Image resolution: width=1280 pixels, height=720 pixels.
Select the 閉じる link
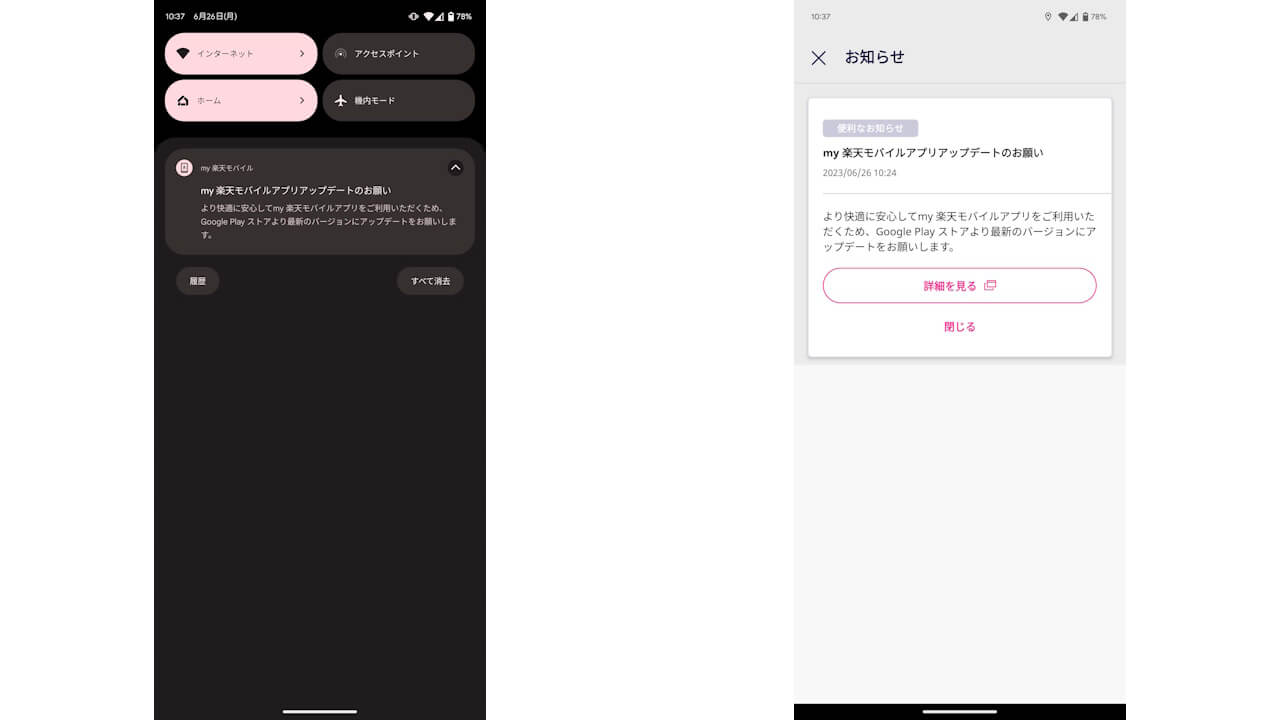(959, 327)
